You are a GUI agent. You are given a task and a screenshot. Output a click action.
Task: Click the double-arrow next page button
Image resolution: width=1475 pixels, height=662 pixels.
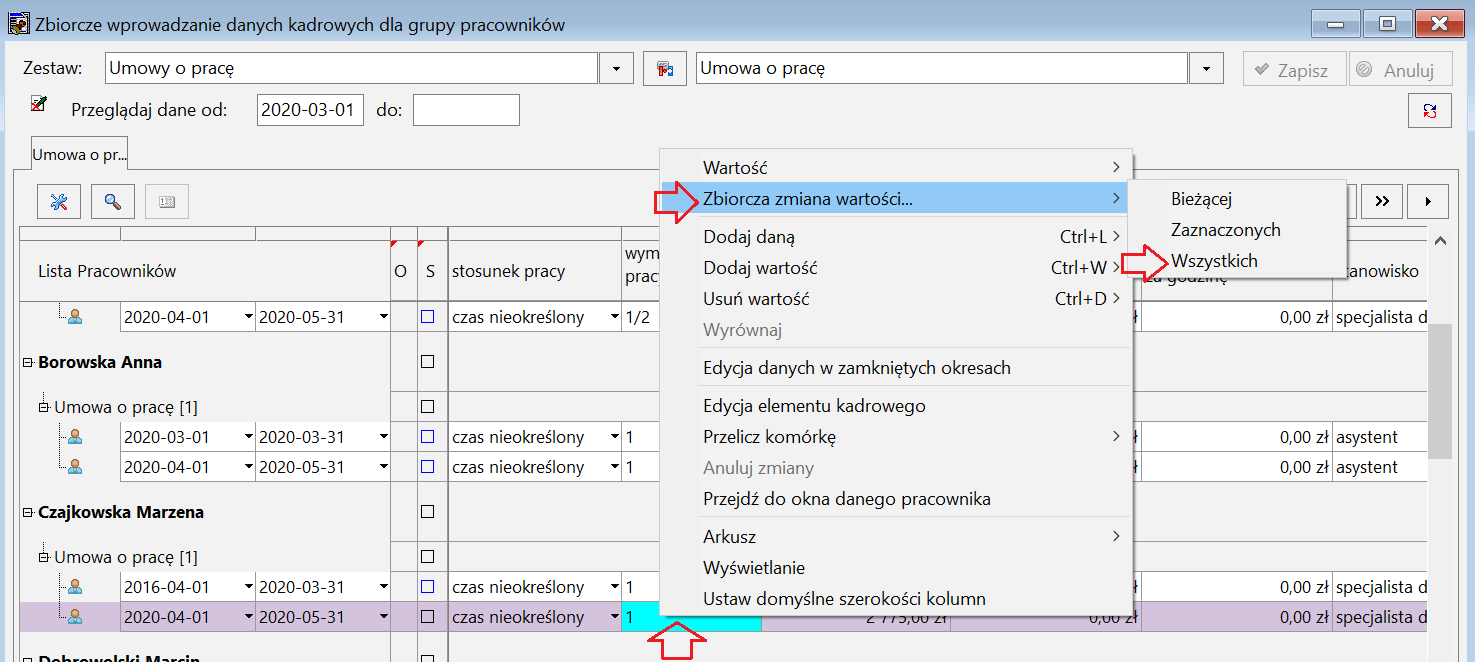coord(1382,201)
